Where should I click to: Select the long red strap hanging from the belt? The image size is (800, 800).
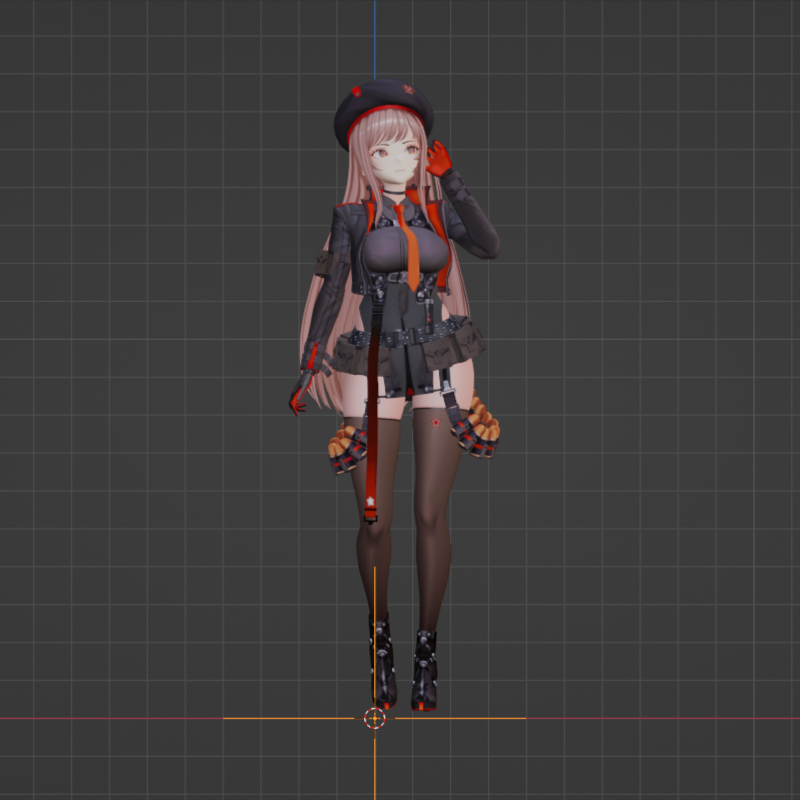click(x=372, y=418)
